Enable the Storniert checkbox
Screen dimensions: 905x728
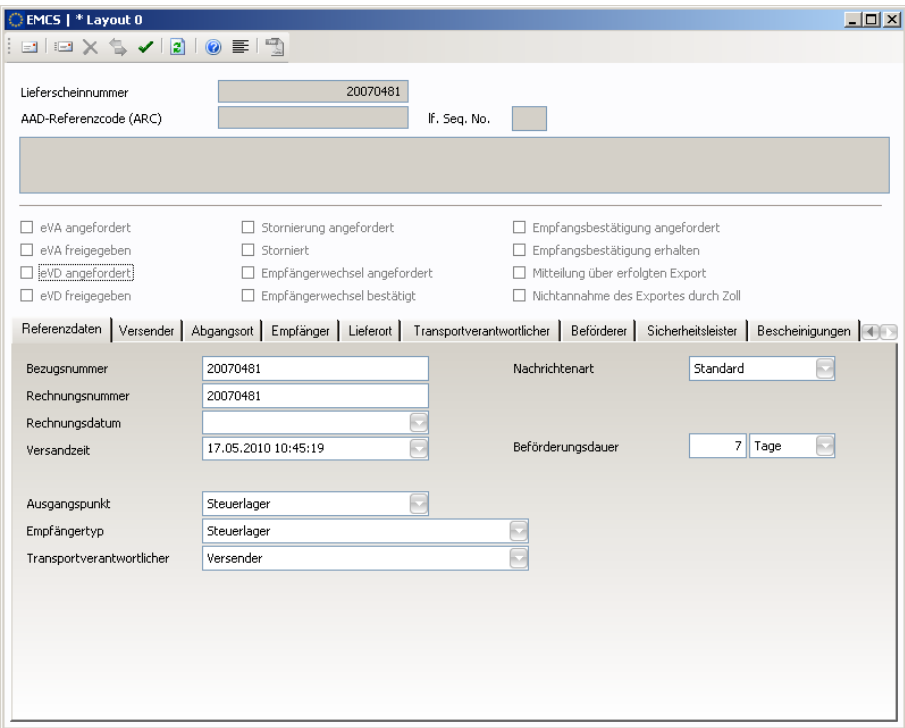pos(251,250)
